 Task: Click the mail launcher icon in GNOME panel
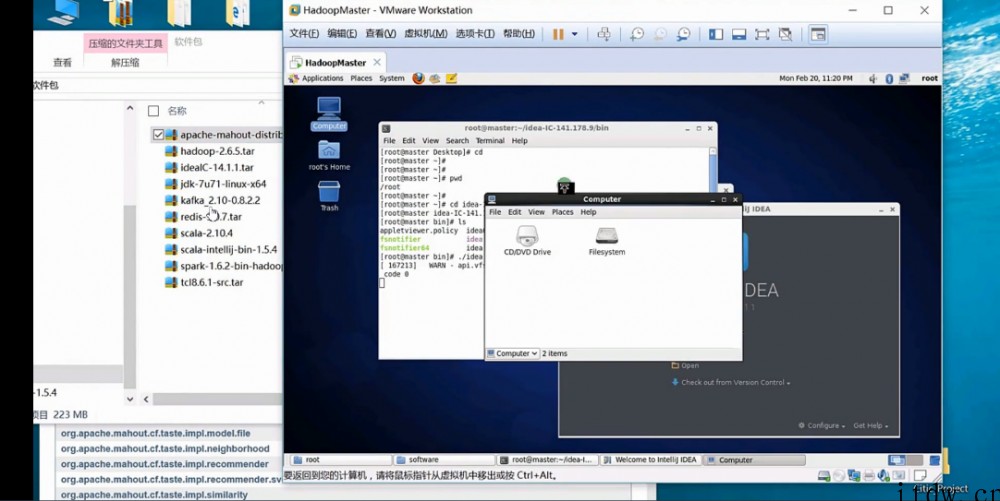pyautogui.click(x=435, y=78)
